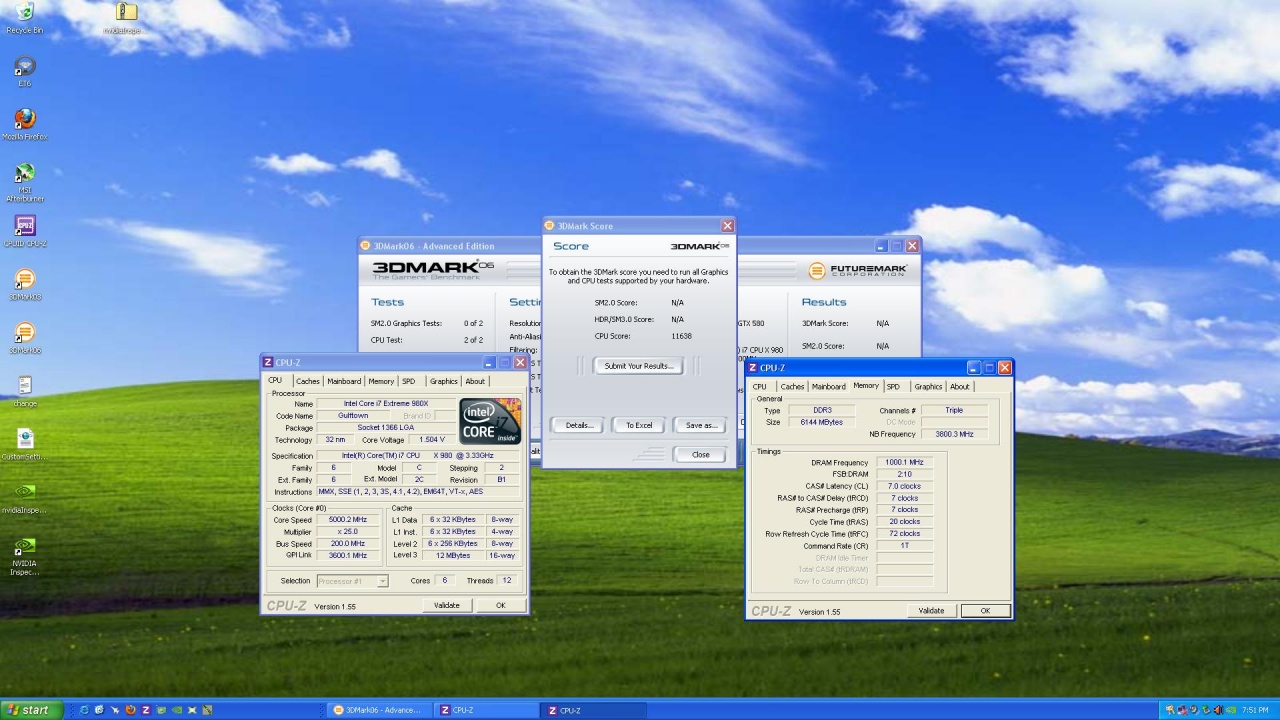Click the Details button in 3DMark Score

pos(579,425)
